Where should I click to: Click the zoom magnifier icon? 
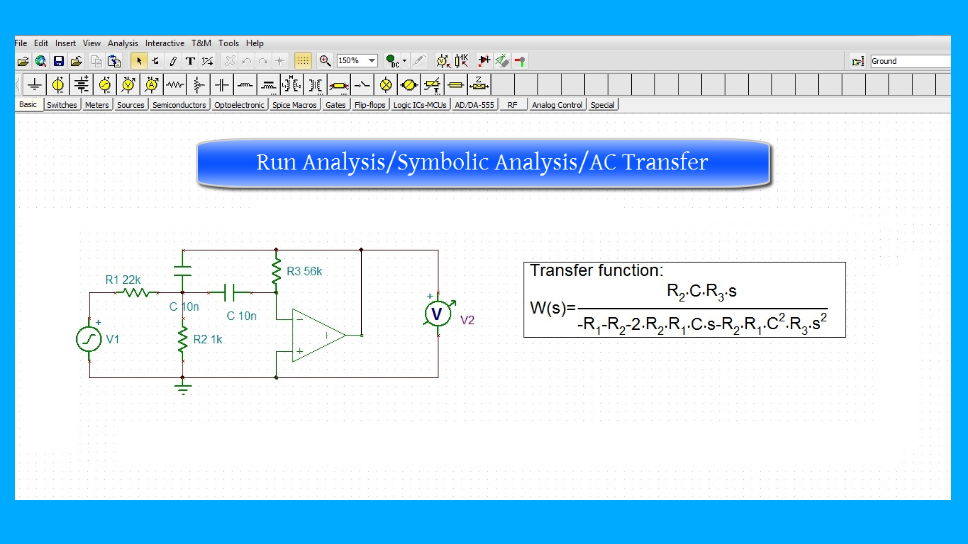point(325,61)
